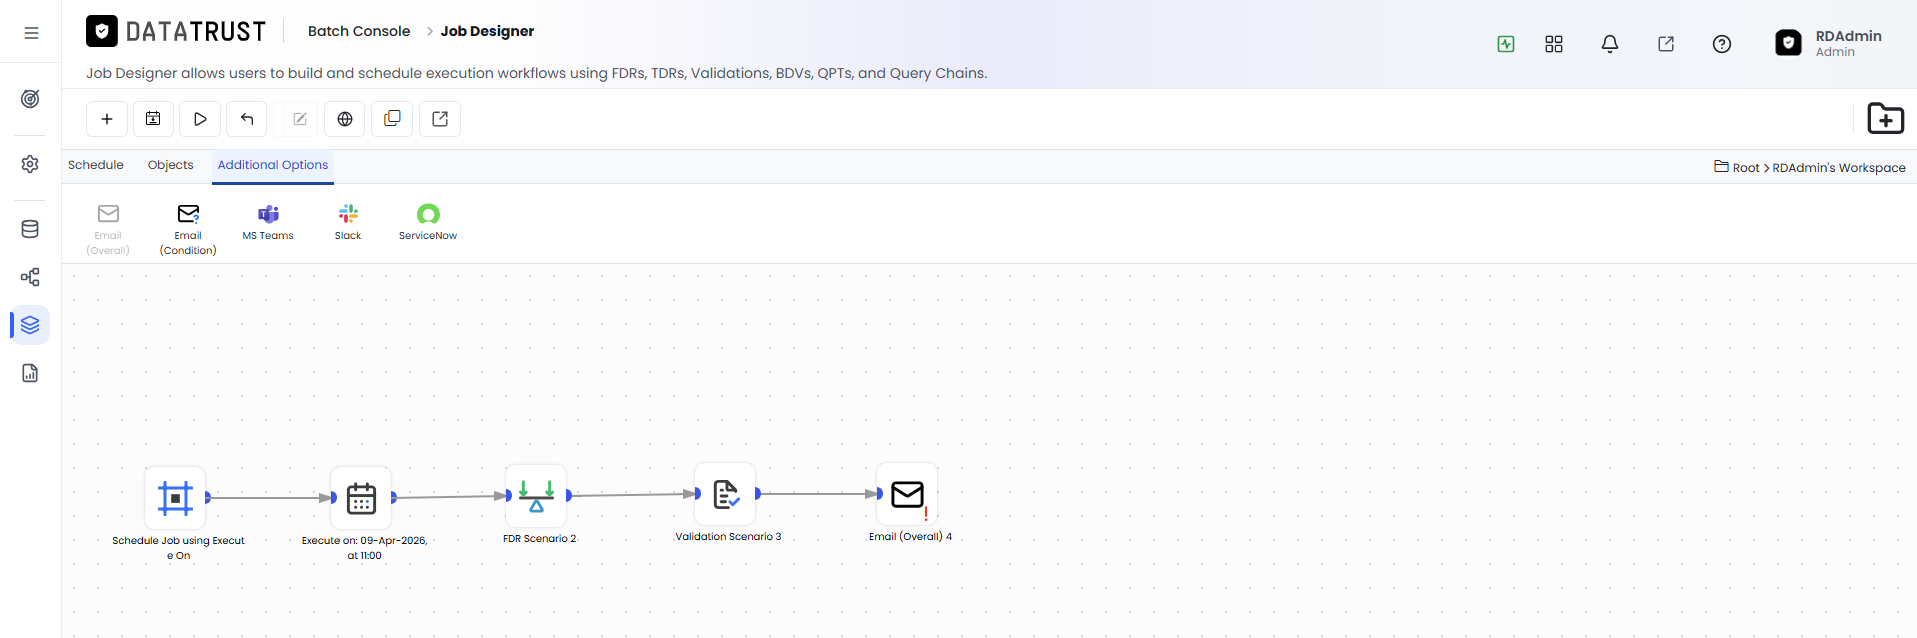
Task: Select the Email (Overall) 4 node
Action: tap(907, 493)
